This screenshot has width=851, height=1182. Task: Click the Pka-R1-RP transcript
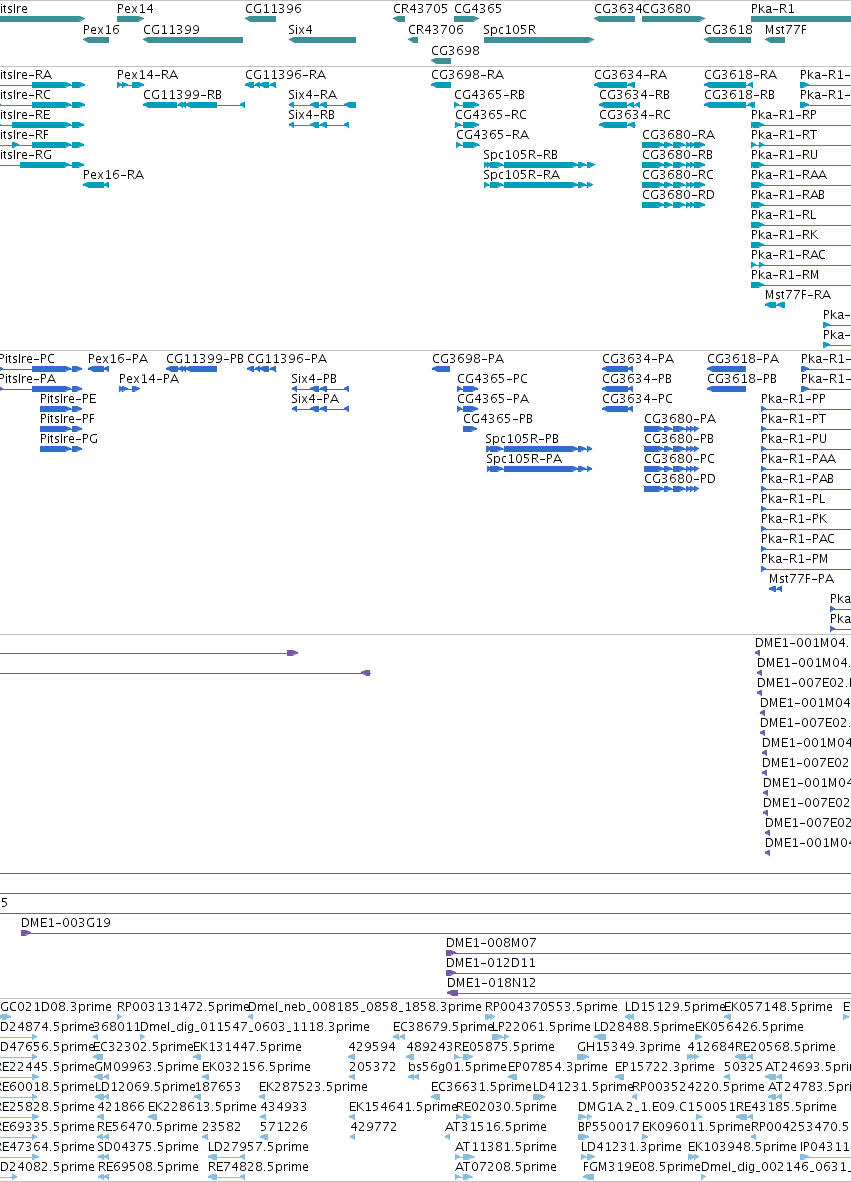coord(800,125)
